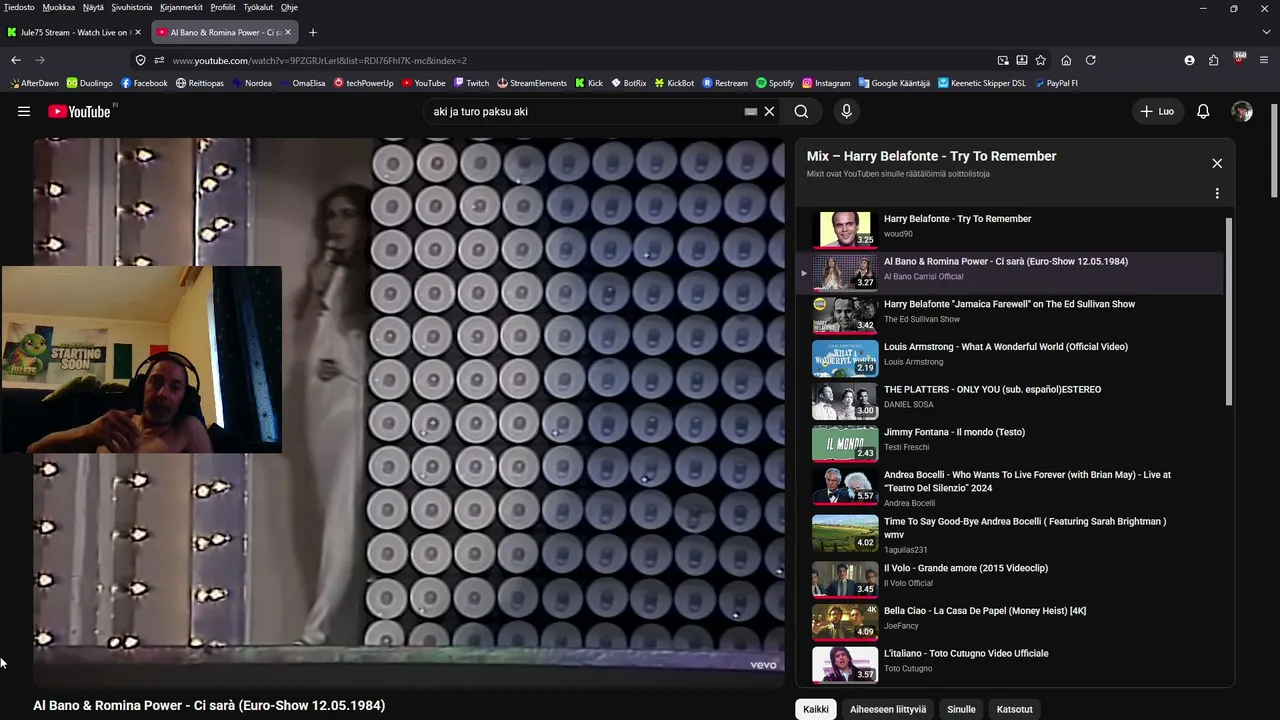1280x720 pixels.
Task: Click the playlist panel scrollbar
Action: click(1229, 312)
